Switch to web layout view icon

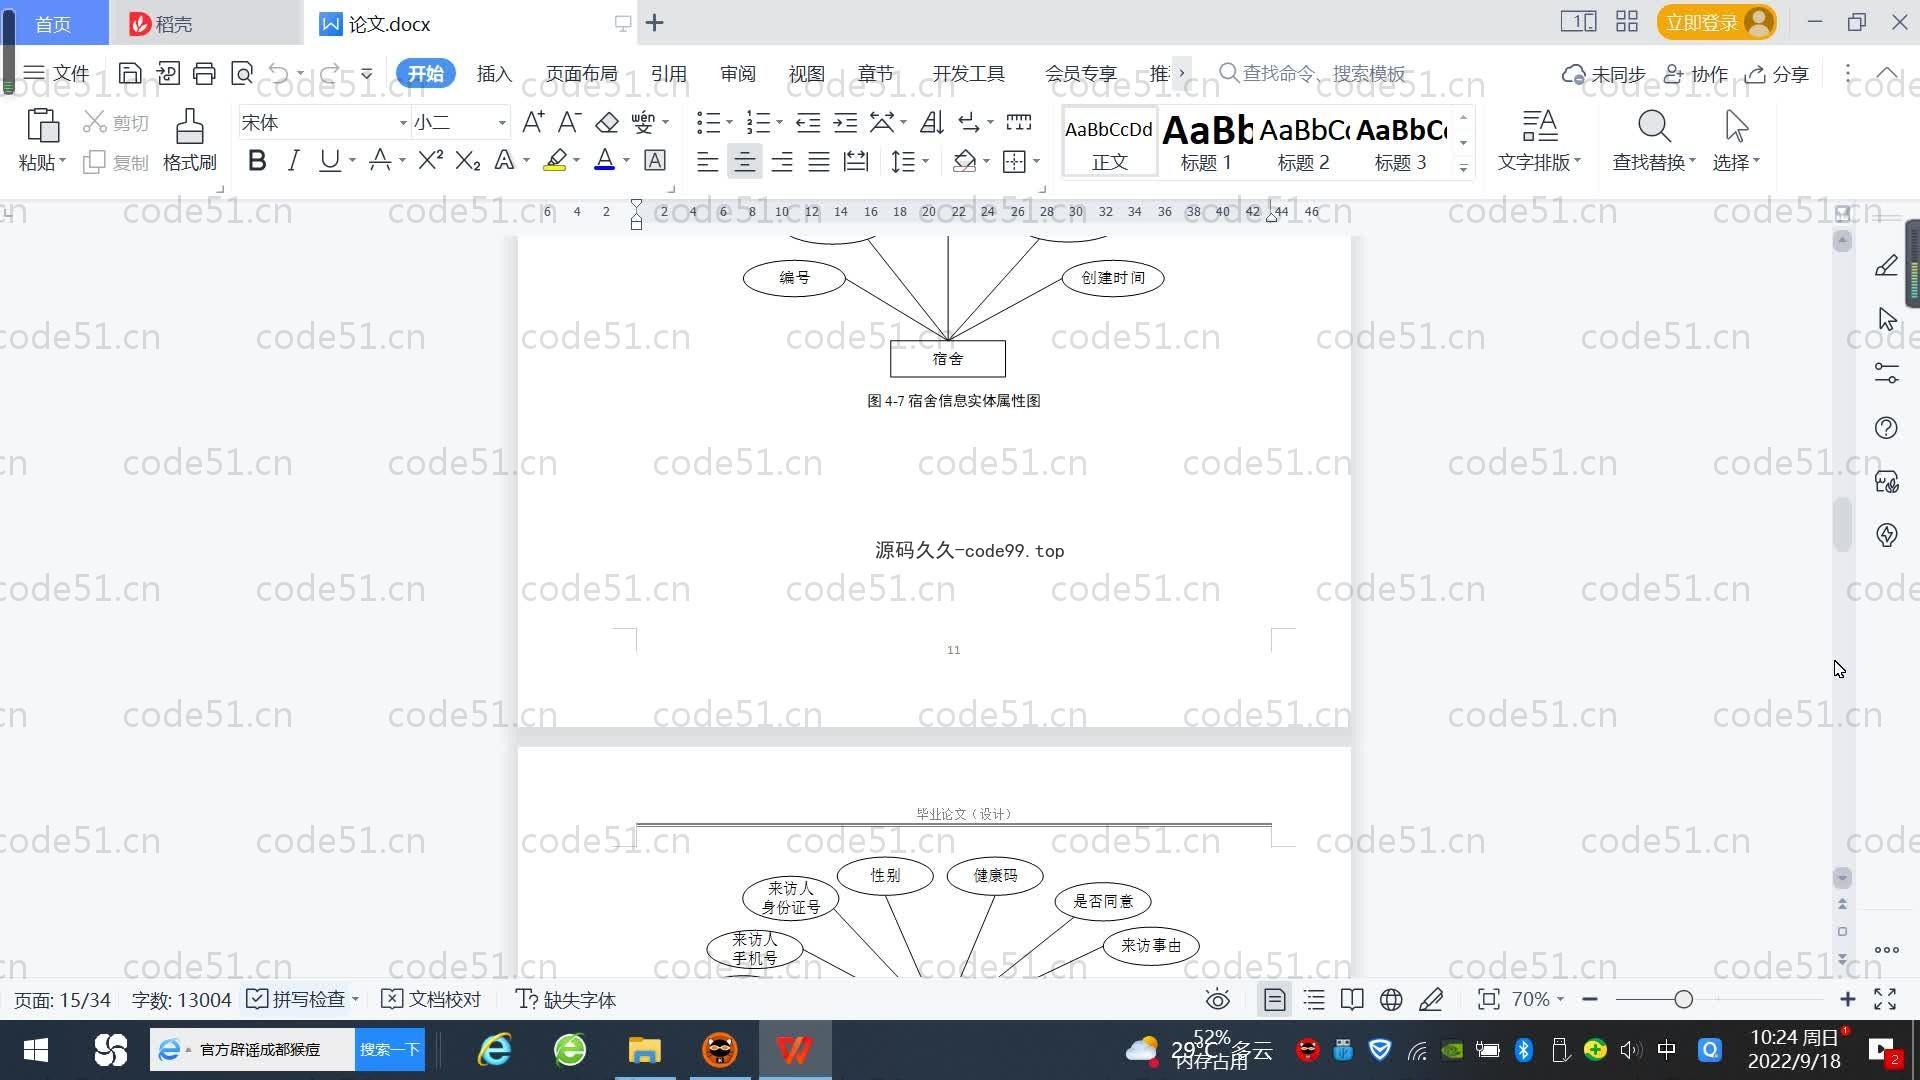tap(1391, 1000)
